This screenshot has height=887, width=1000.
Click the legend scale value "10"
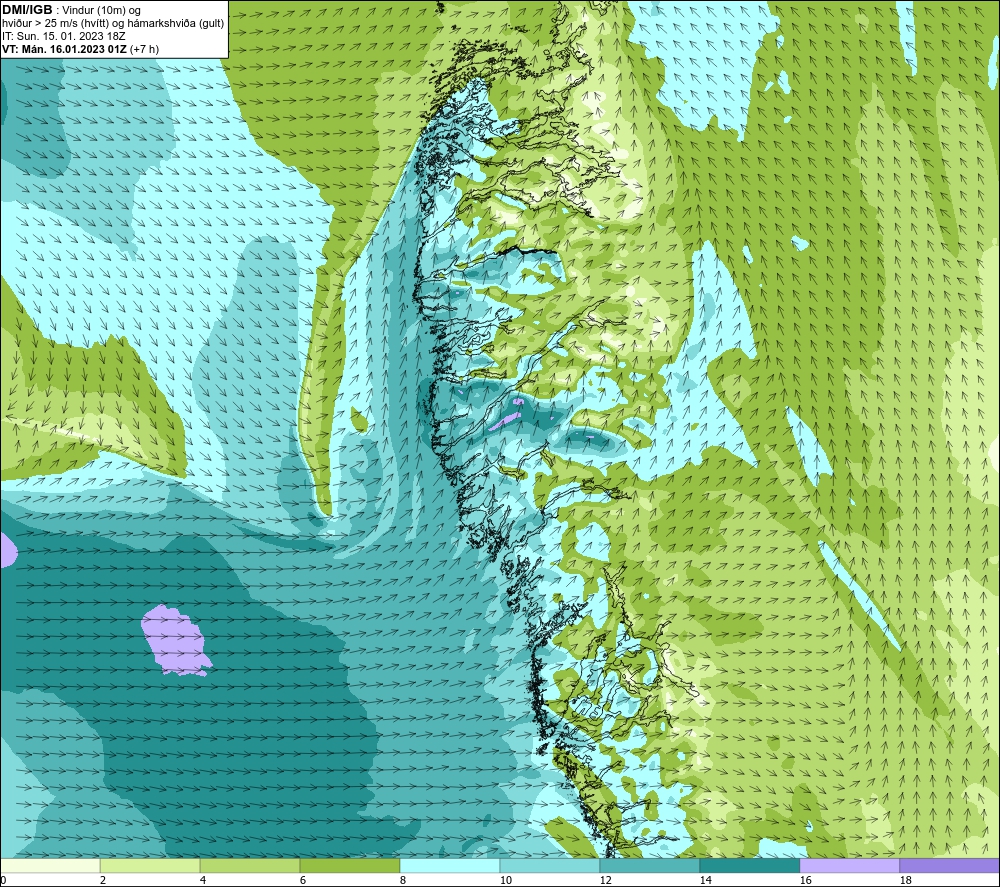coord(506,880)
